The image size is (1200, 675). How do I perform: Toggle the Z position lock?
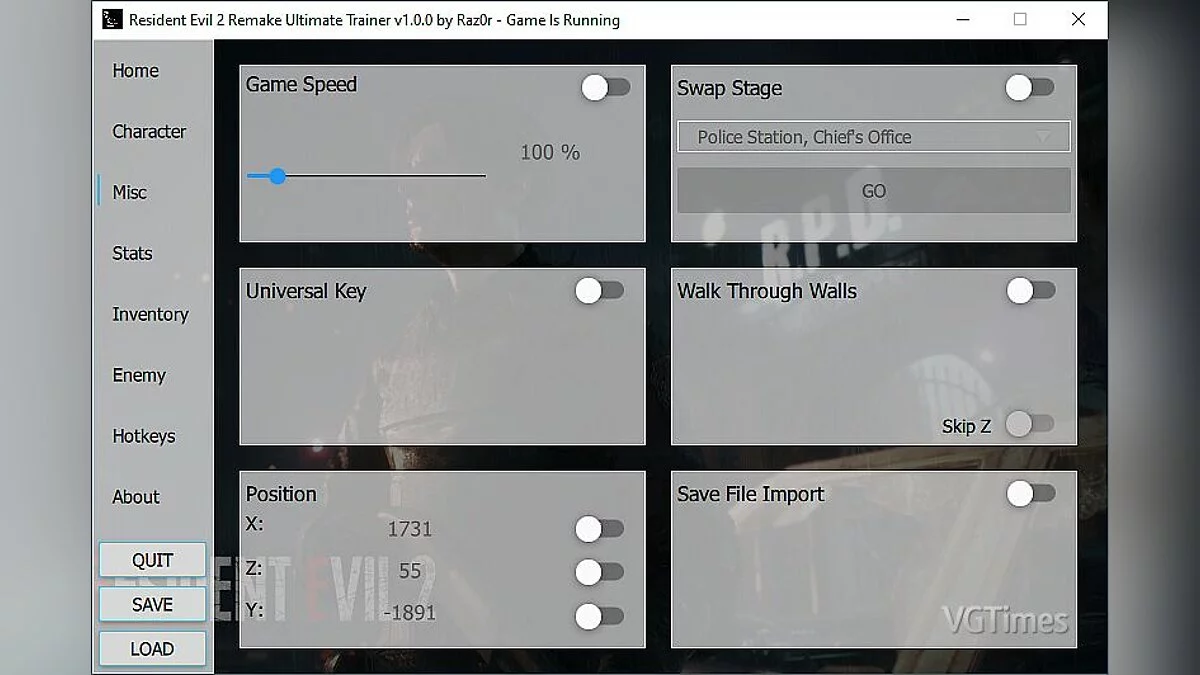coord(599,572)
